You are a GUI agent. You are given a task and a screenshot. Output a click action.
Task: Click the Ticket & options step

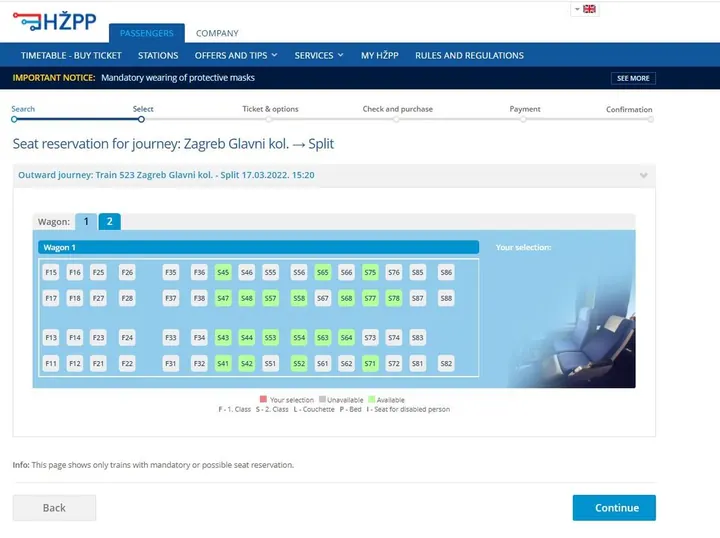point(270,109)
